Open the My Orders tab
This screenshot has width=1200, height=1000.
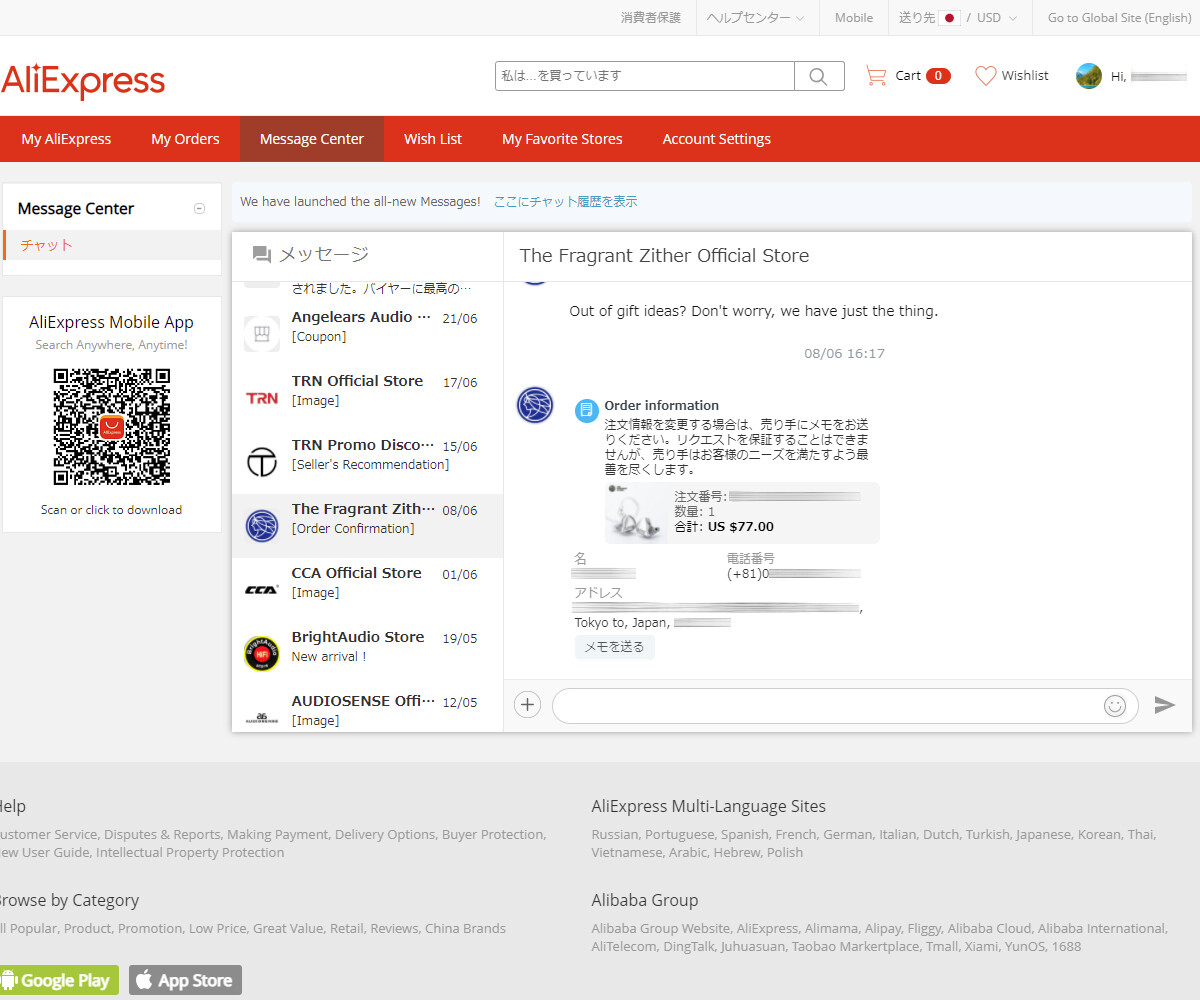(185, 139)
